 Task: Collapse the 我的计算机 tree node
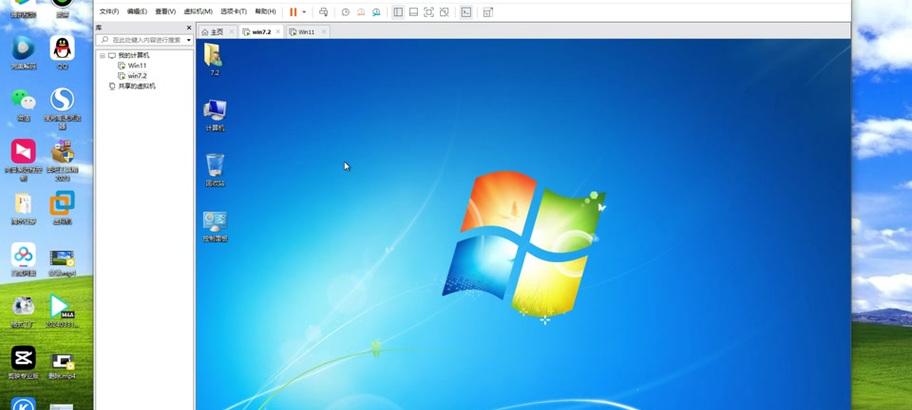pyautogui.click(x=102, y=55)
